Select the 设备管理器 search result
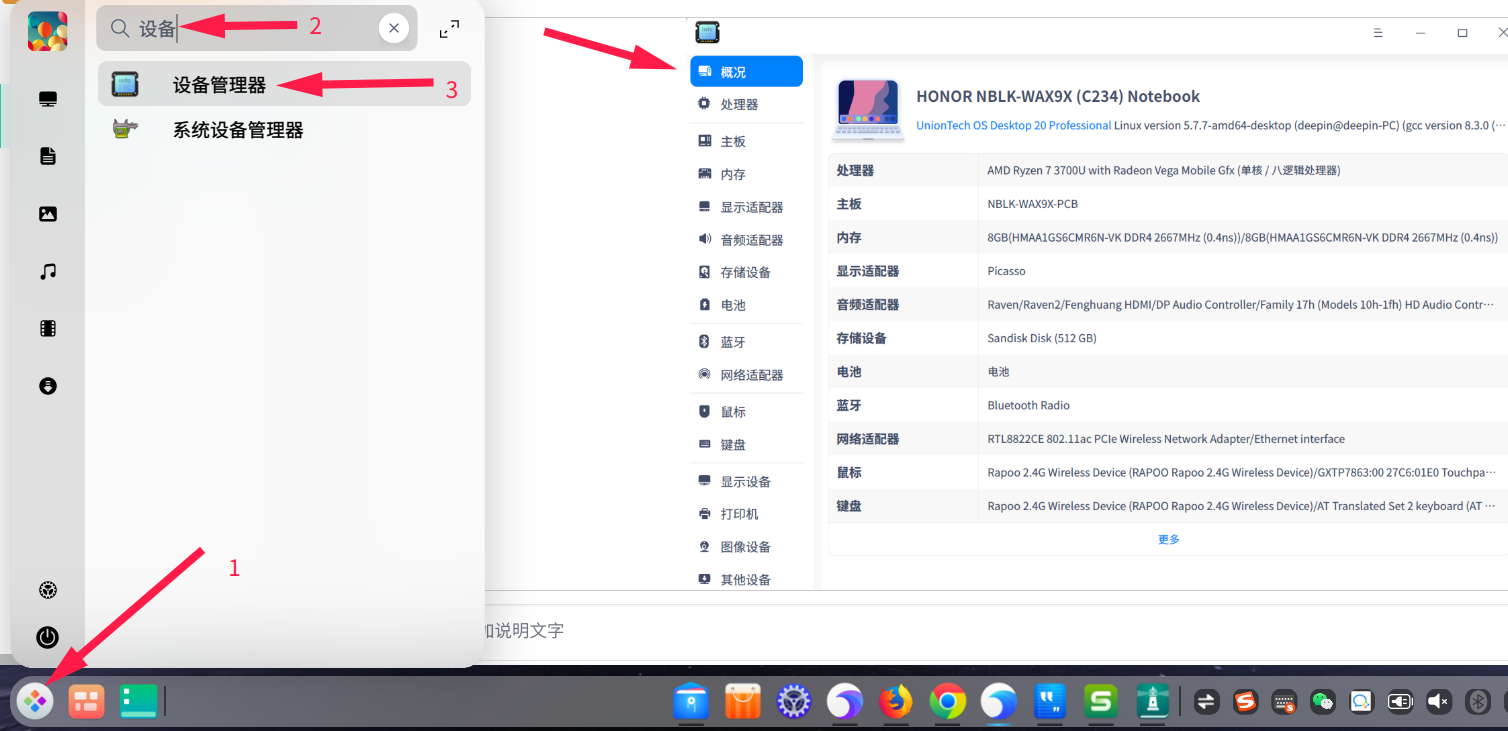This screenshot has height=731, width=1508. click(x=284, y=84)
